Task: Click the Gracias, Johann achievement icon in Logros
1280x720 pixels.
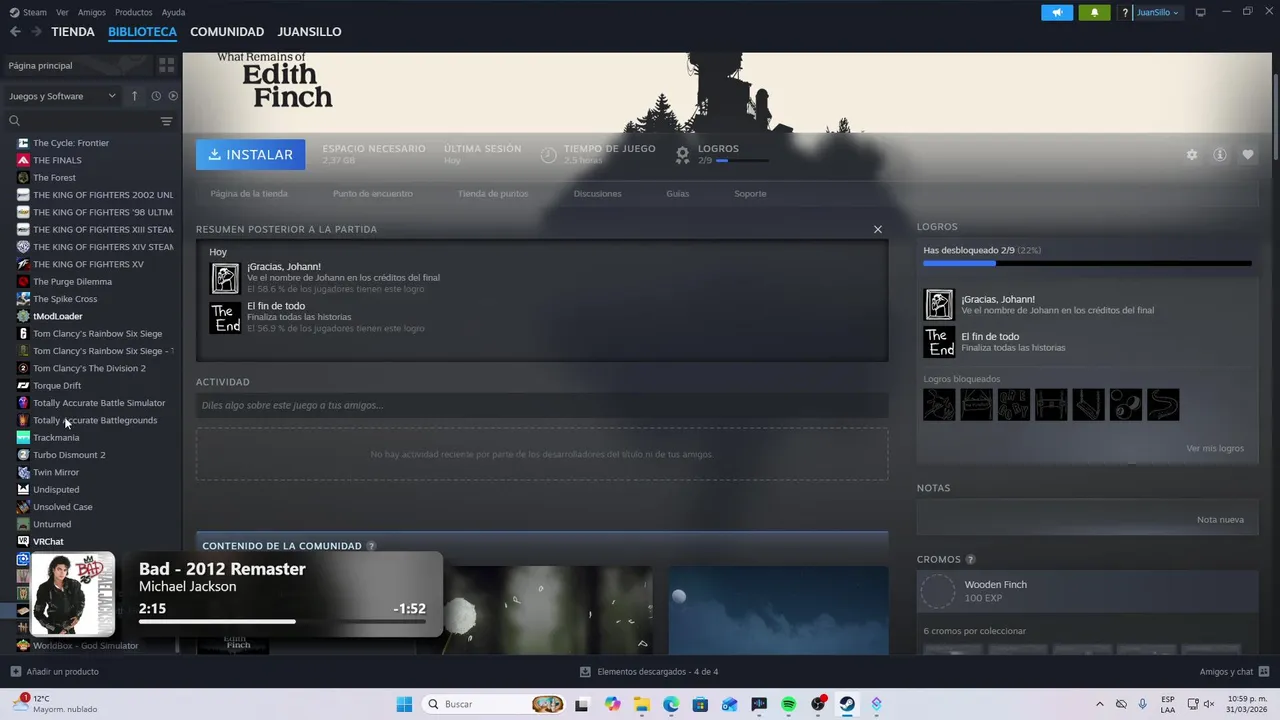Action: (x=939, y=304)
